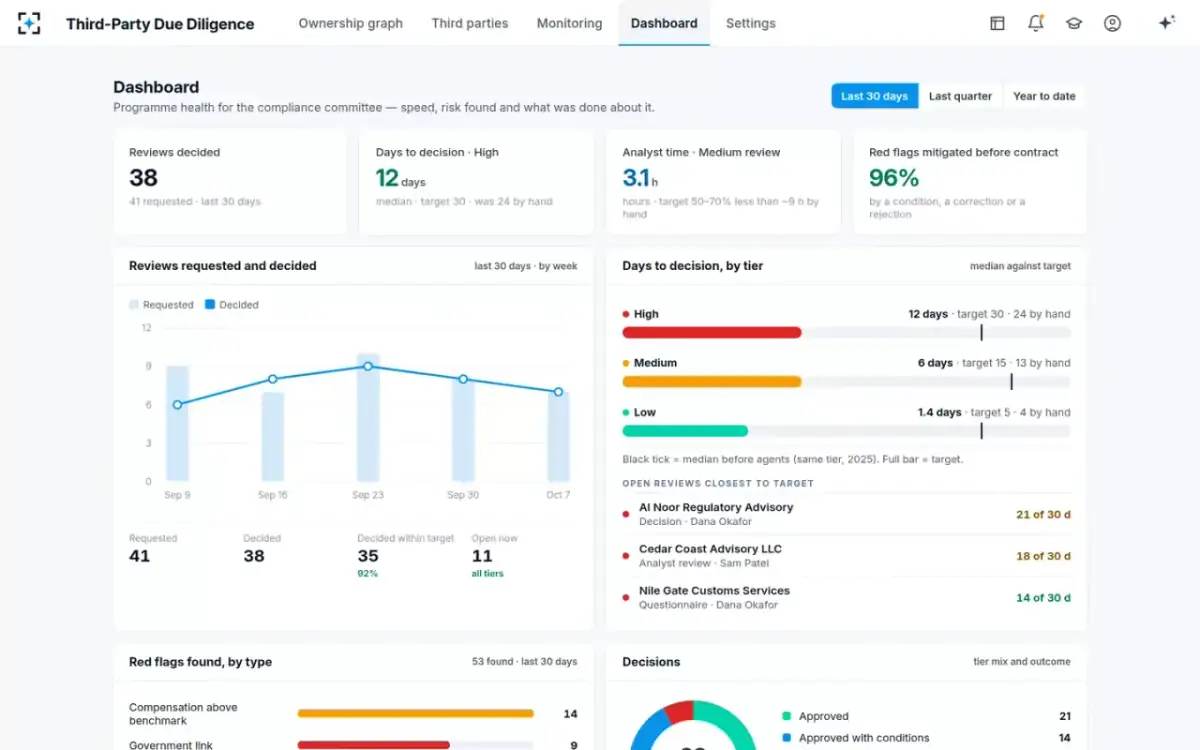
Task: Click the '14 of 30 d' value
Action: (x=1043, y=598)
